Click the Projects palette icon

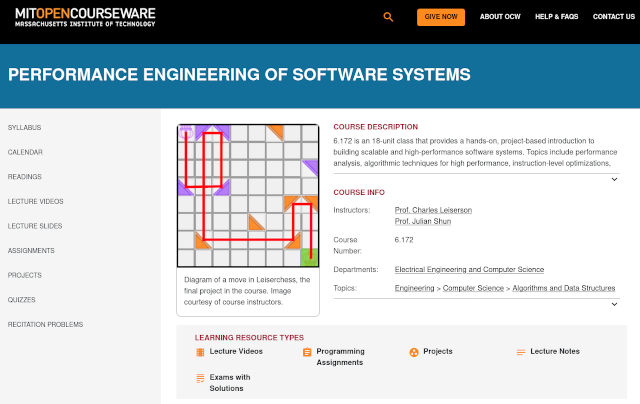pos(414,352)
